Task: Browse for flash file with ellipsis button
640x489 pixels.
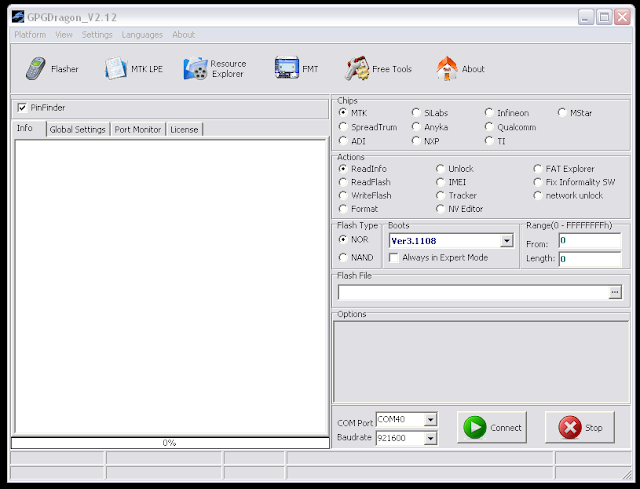Action: [x=615, y=292]
